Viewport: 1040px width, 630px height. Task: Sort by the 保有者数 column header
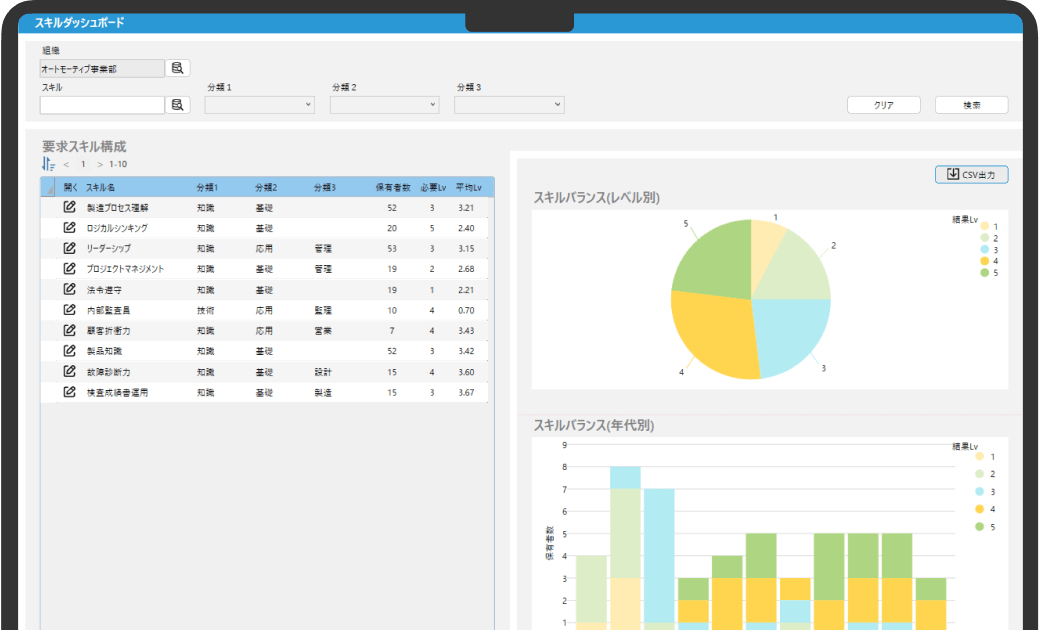392,187
